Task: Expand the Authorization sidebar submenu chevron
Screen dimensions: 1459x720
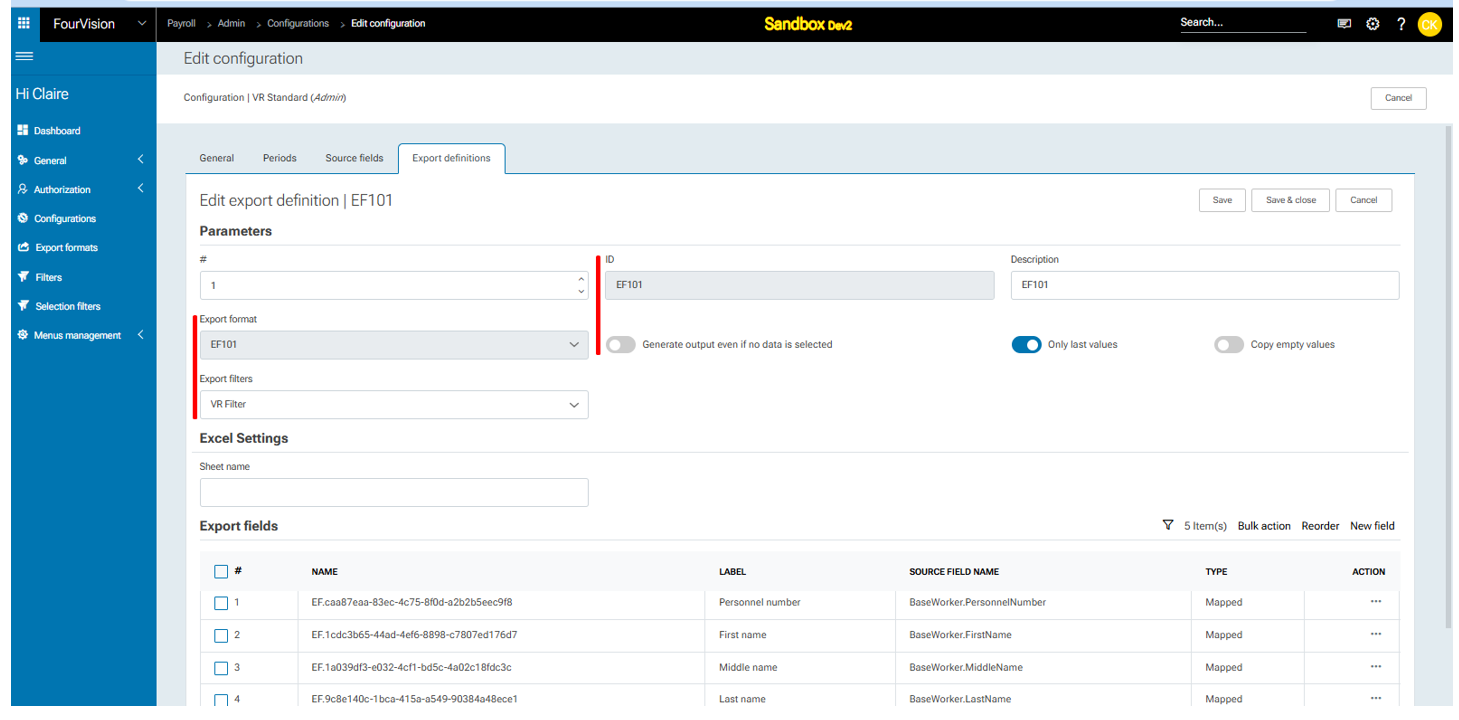Action: tap(141, 189)
